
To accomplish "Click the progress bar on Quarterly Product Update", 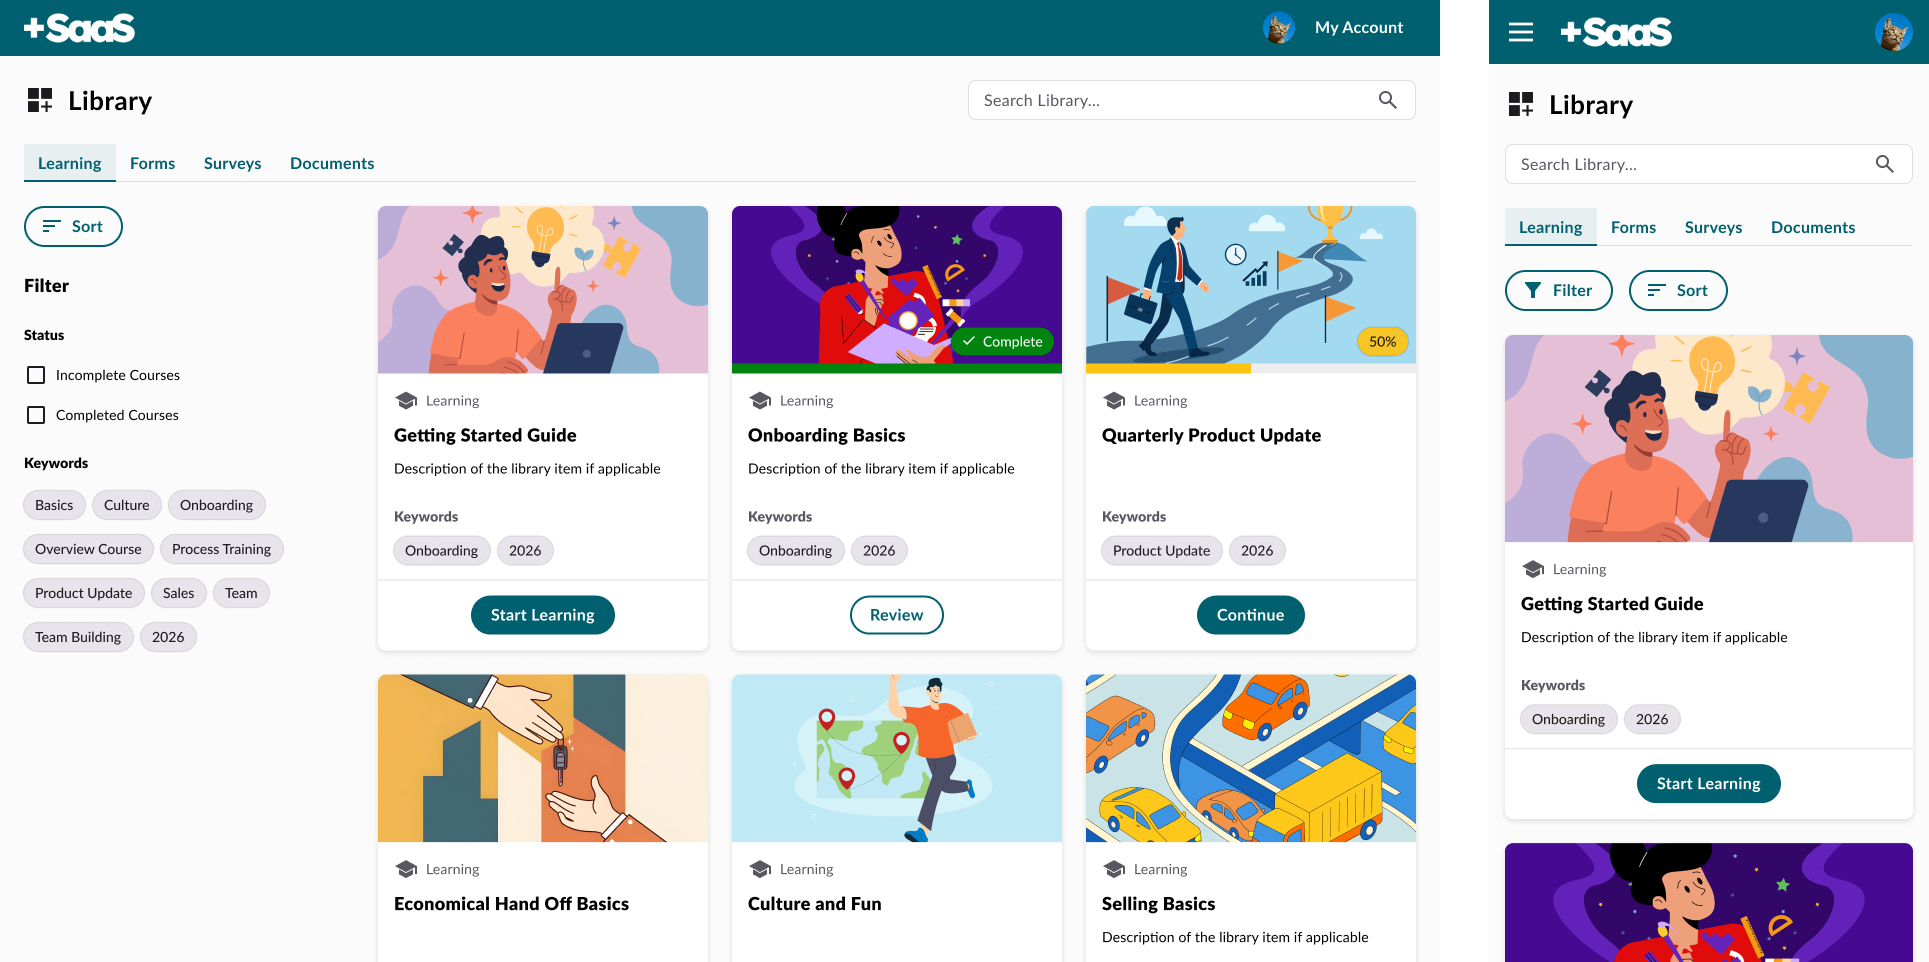I will coord(1251,369).
